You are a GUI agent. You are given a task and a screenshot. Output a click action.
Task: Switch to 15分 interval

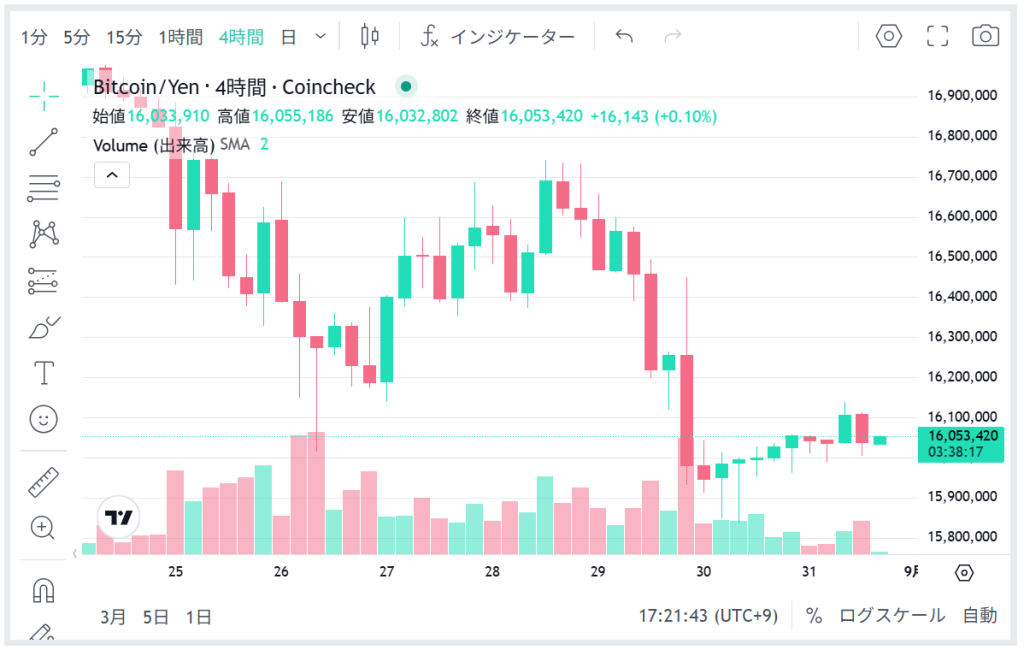[x=124, y=37]
